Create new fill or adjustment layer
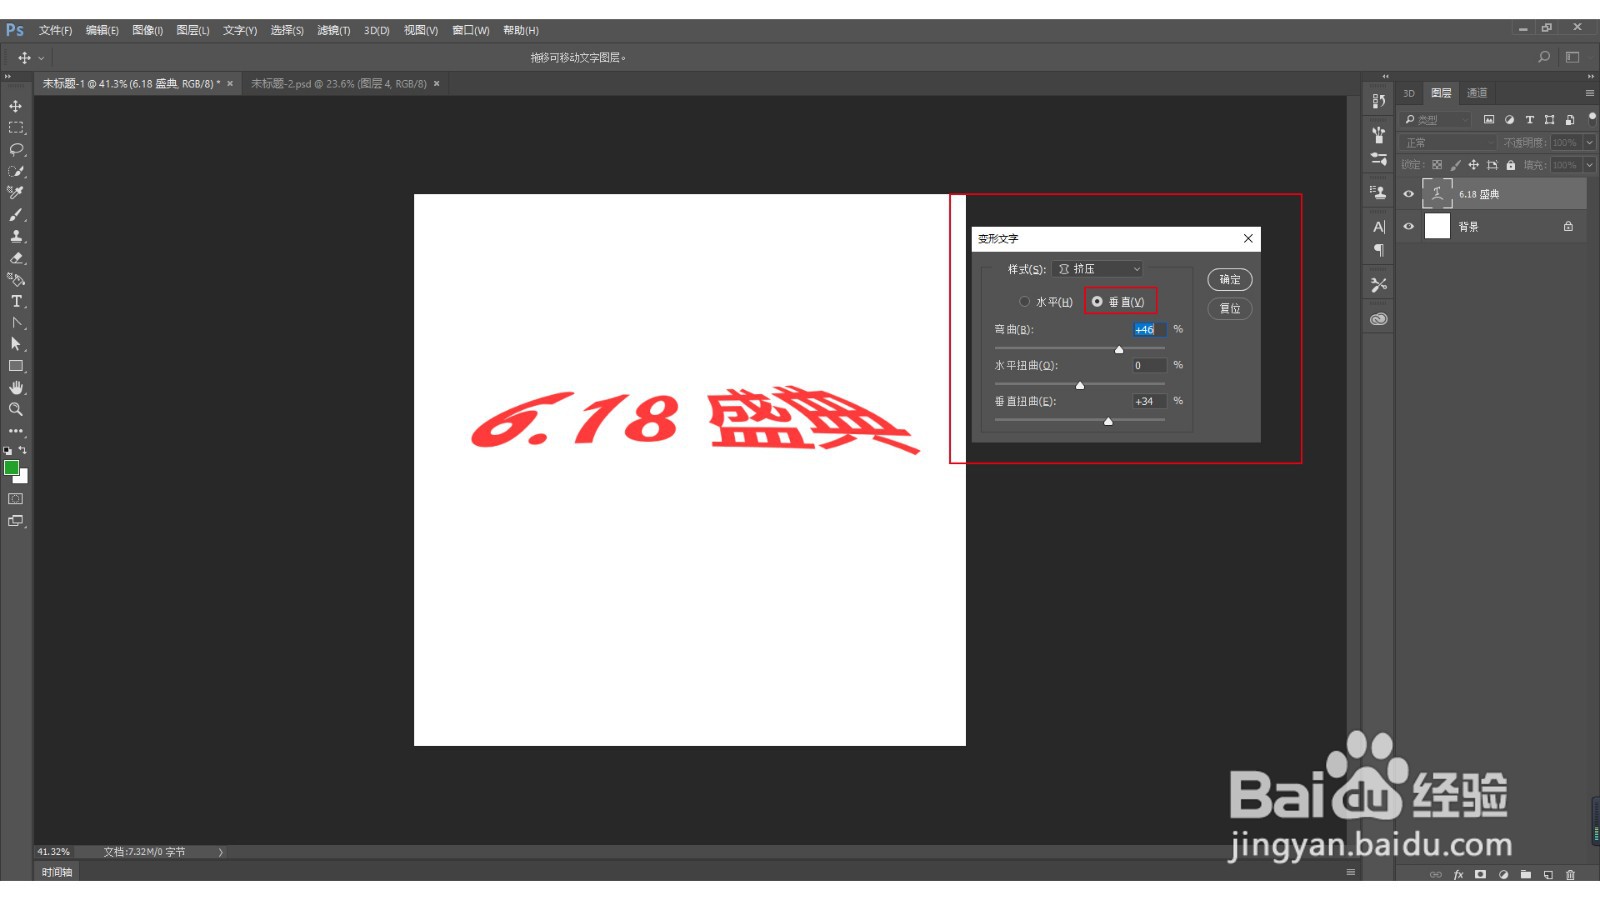The image size is (1600, 900). click(x=1503, y=874)
